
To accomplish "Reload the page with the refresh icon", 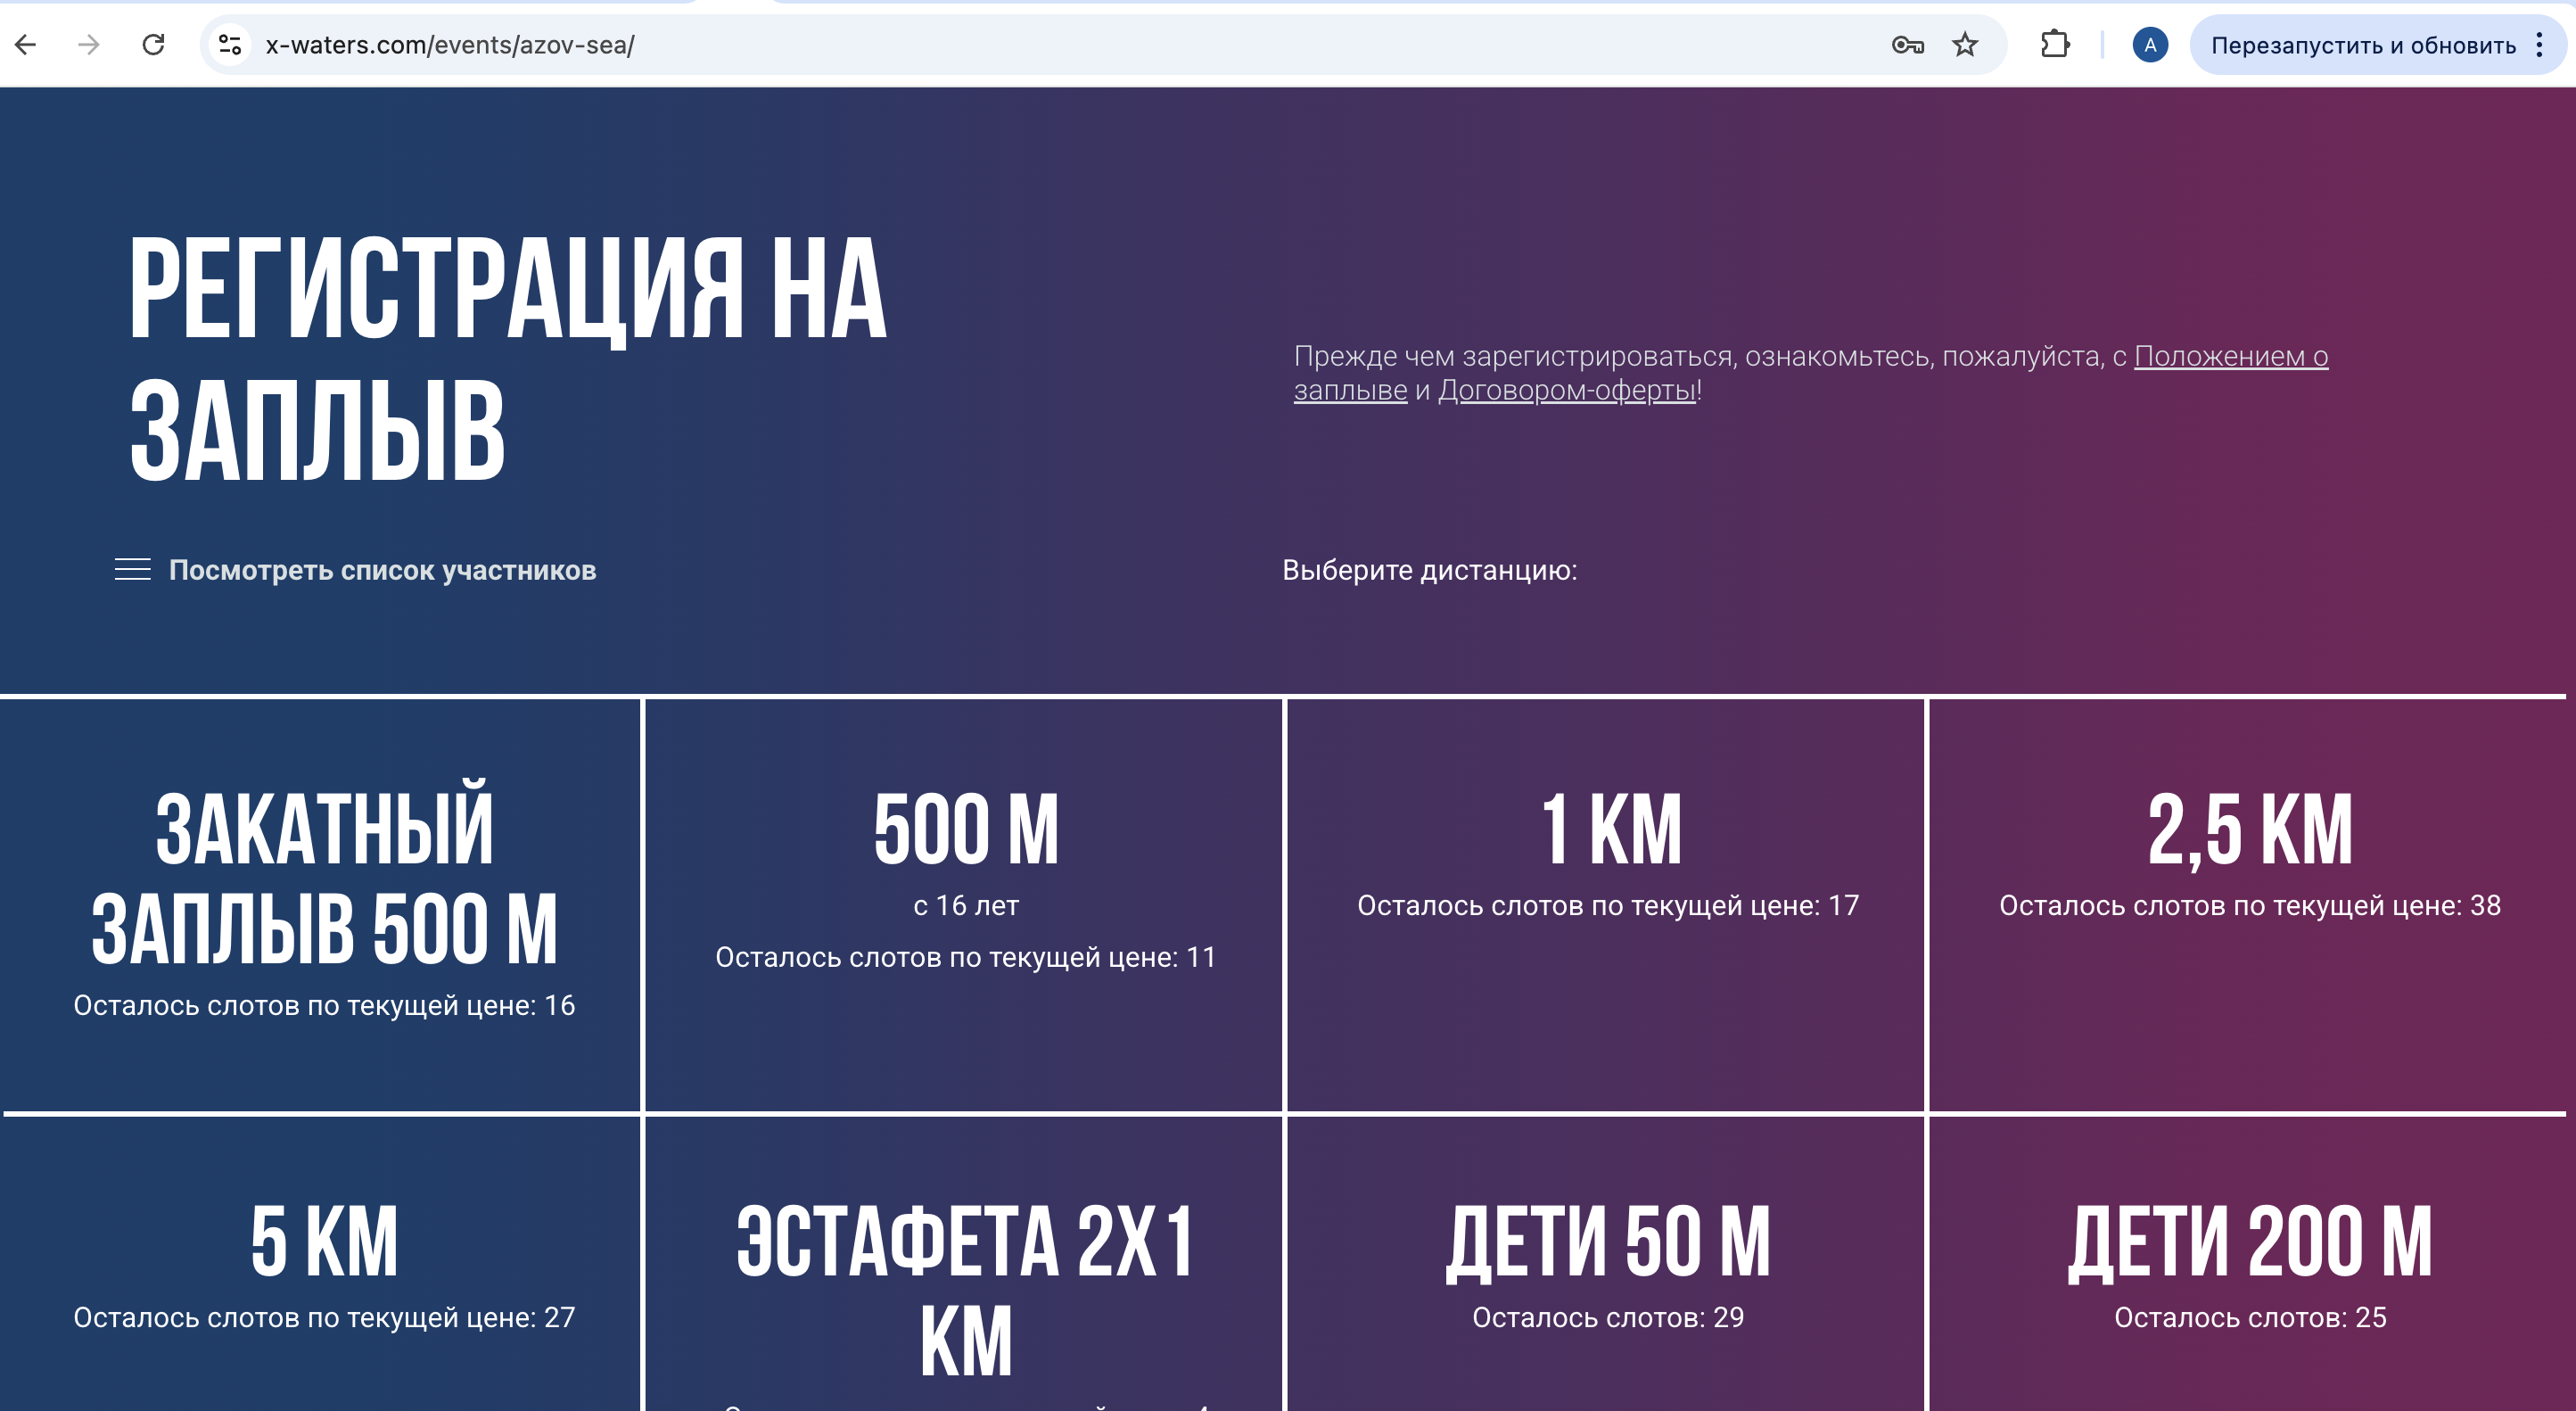I will 153,45.
